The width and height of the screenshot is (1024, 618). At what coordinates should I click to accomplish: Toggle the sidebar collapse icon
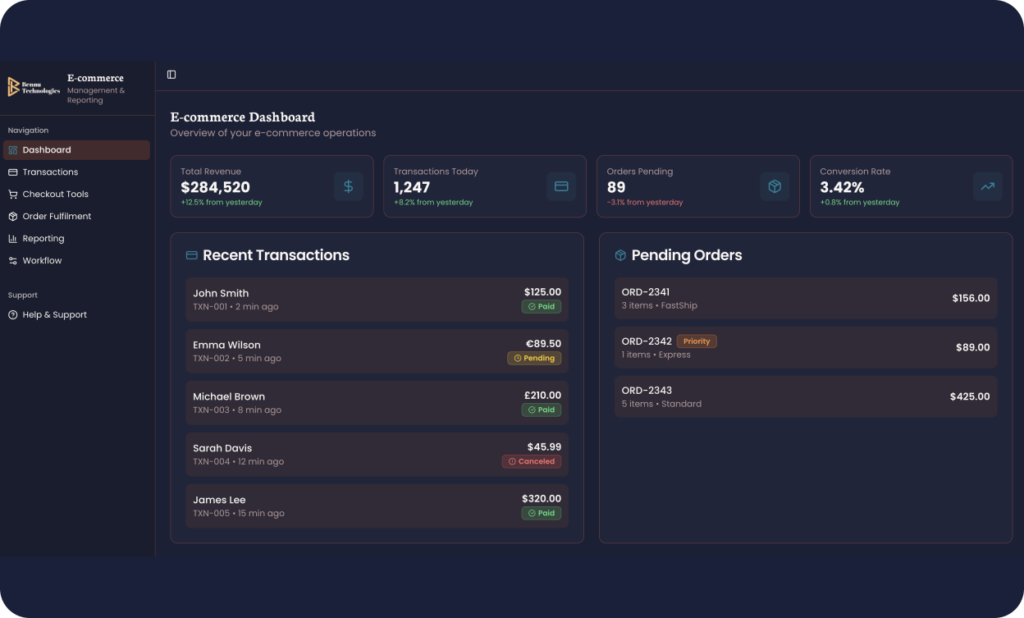[171, 74]
